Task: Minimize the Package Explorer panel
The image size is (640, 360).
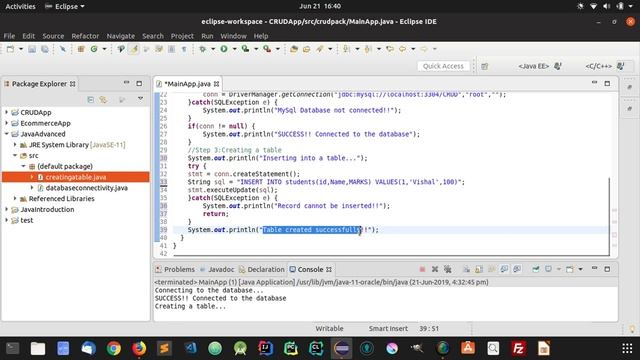Action: [127, 83]
